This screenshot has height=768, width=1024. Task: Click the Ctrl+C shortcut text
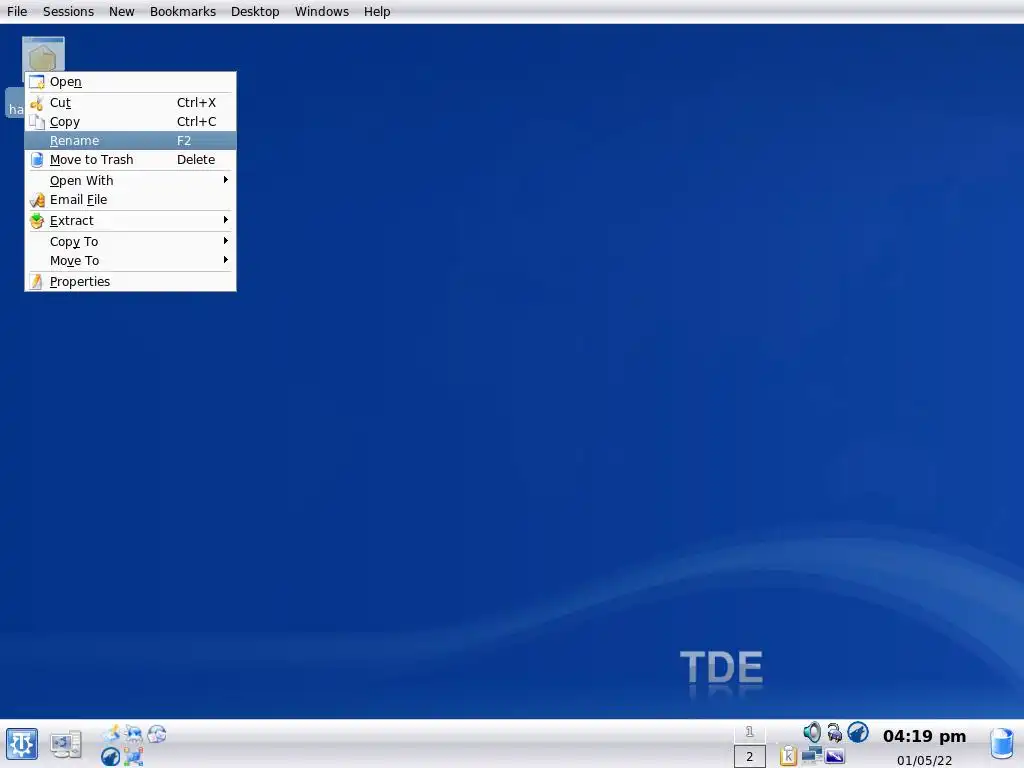click(196, 121)
